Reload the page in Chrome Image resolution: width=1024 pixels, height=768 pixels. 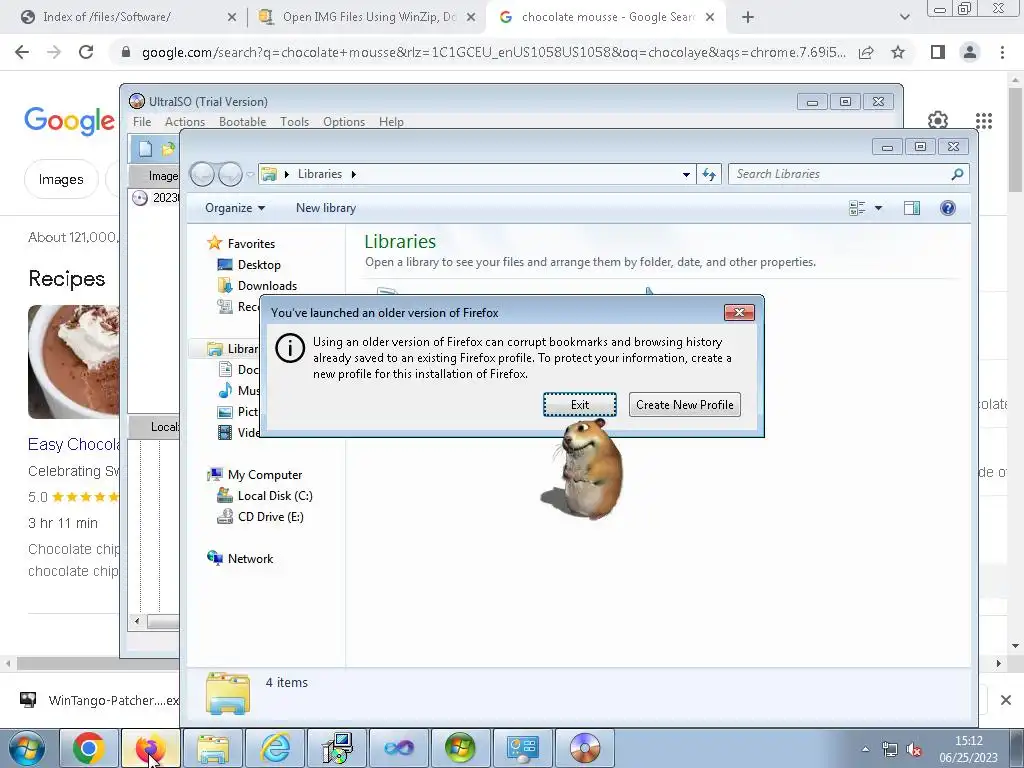[x=86, y=52]
